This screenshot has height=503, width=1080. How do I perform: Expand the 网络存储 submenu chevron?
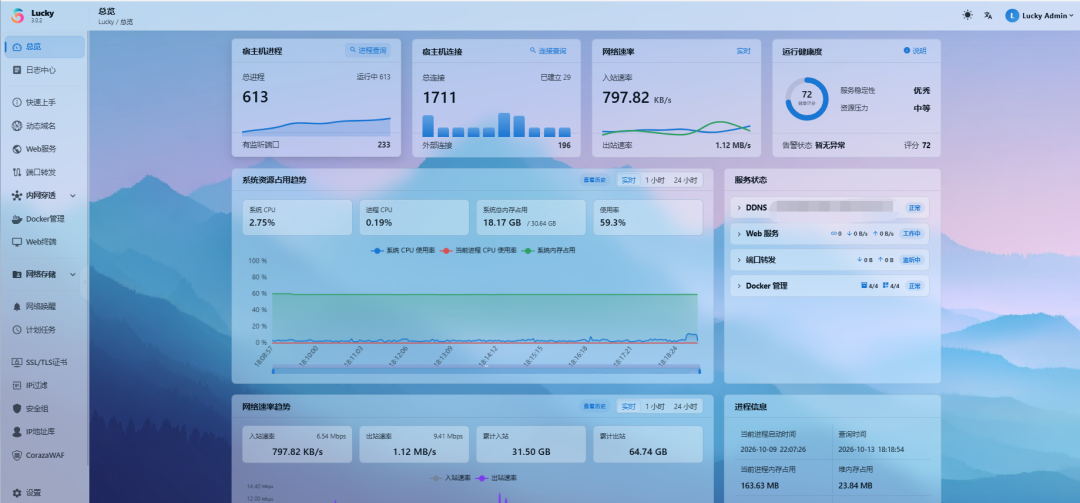tap(72, 274)
